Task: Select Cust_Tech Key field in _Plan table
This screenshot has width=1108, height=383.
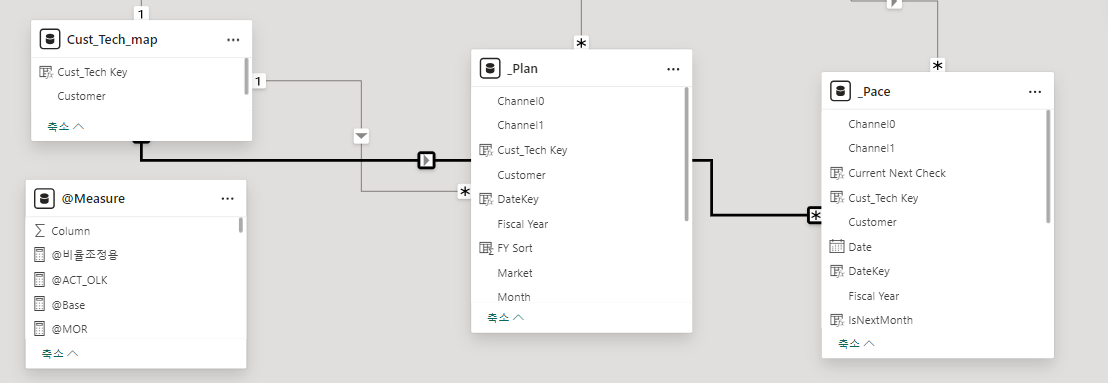Action: pyautogui.click(x=532, y=150)
